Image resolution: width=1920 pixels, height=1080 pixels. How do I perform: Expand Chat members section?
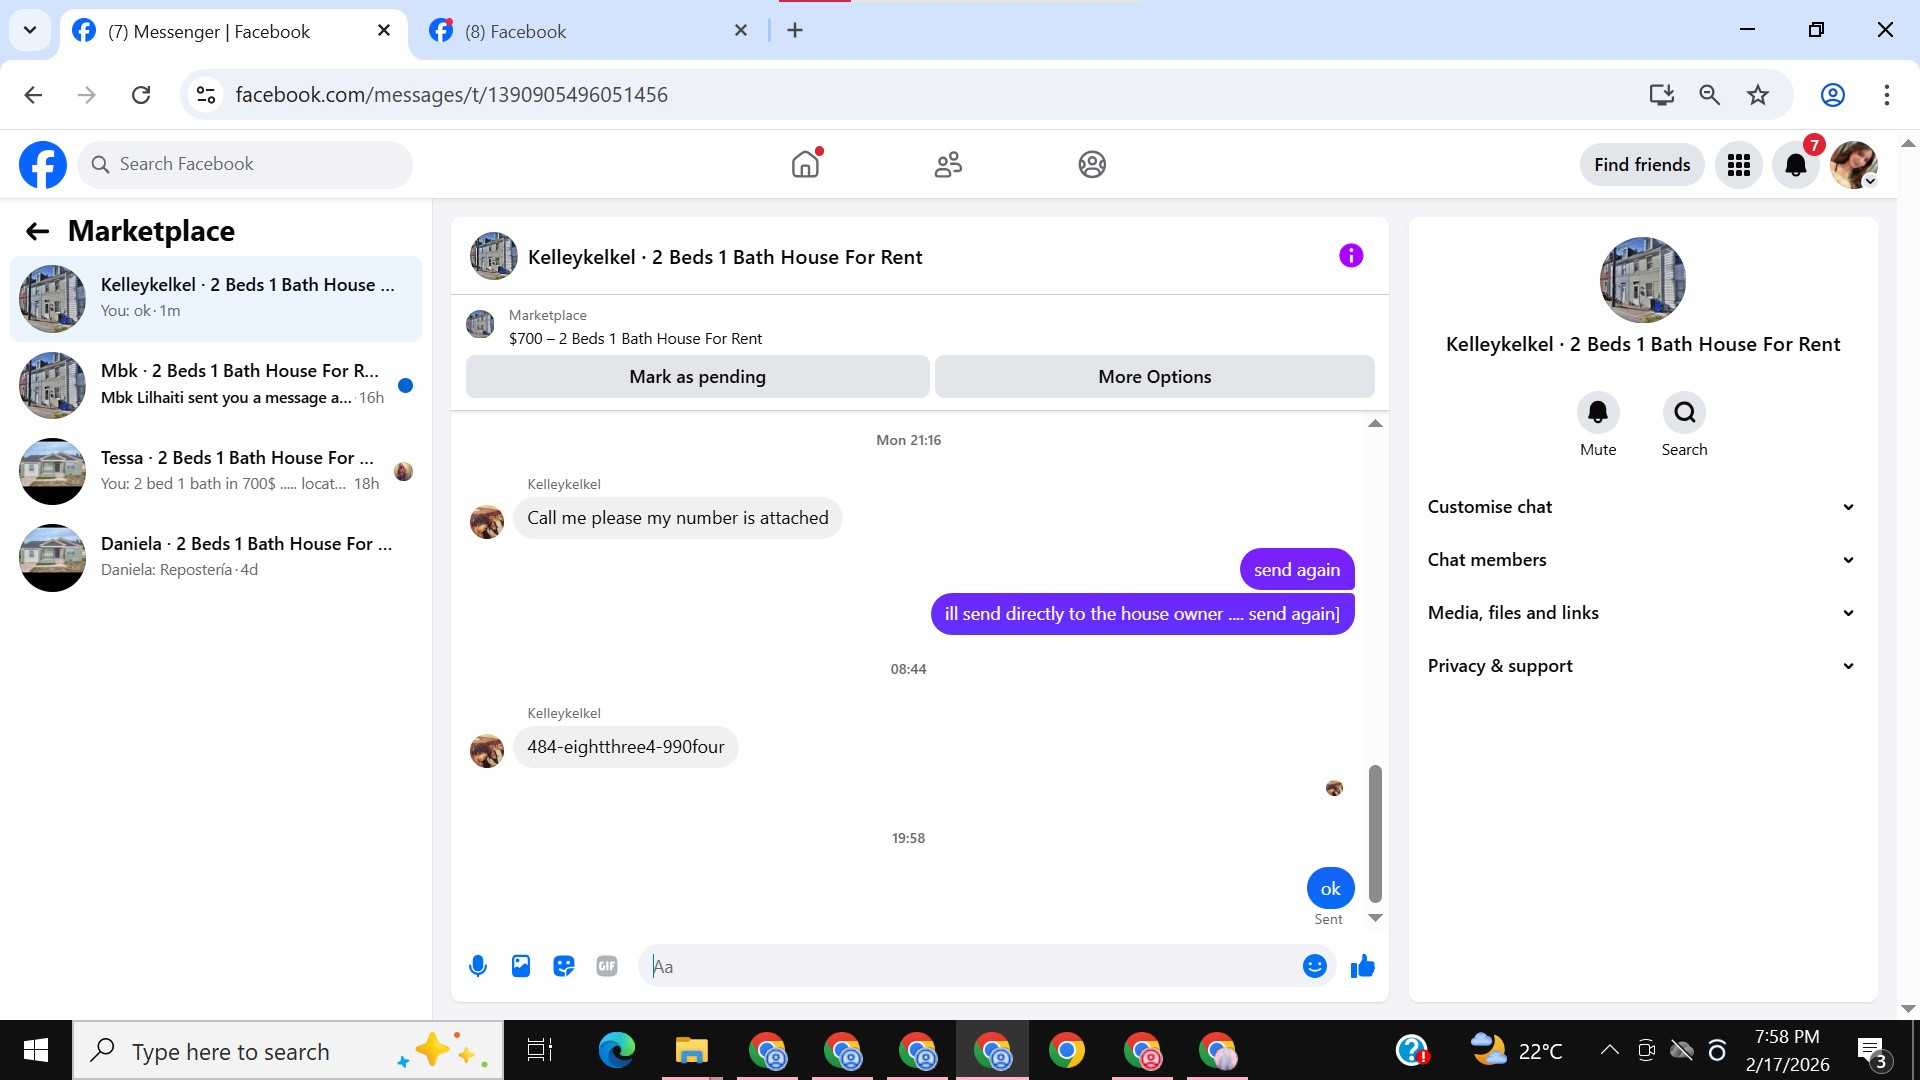[1642, 560]
